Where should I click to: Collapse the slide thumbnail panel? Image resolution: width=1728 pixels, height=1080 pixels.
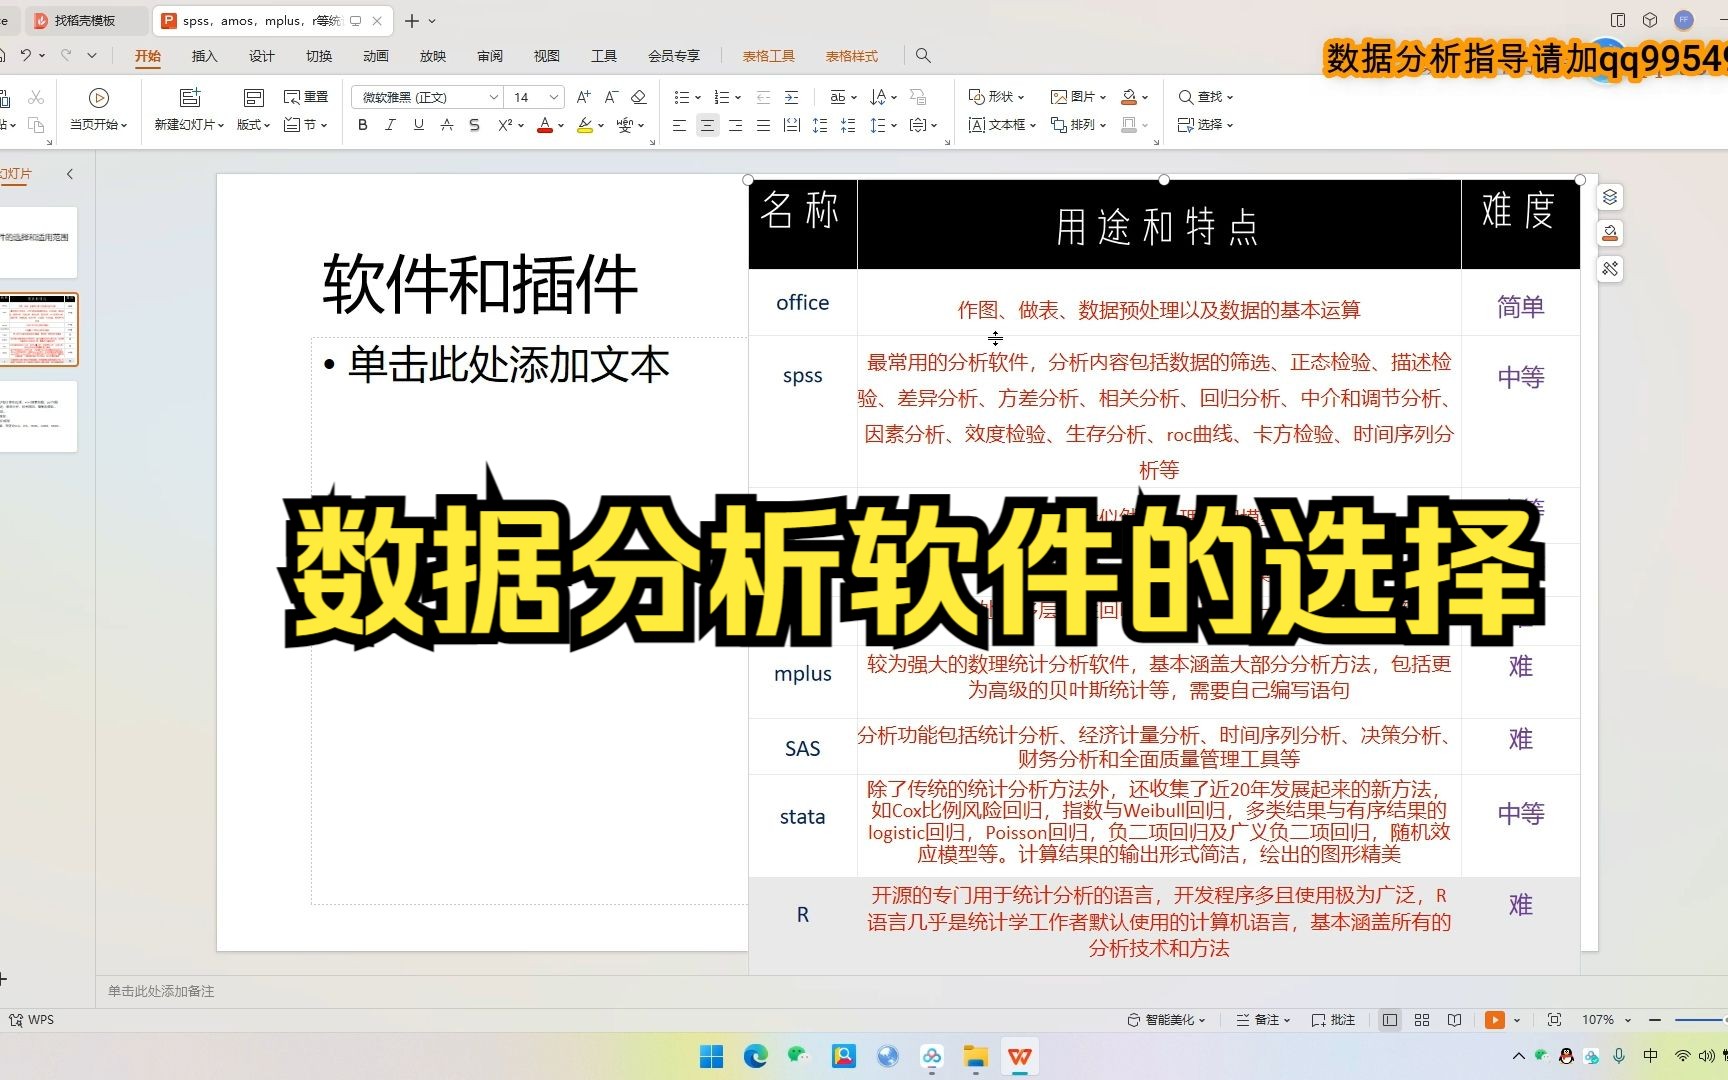pyautogui.click(x=70, y=174)
